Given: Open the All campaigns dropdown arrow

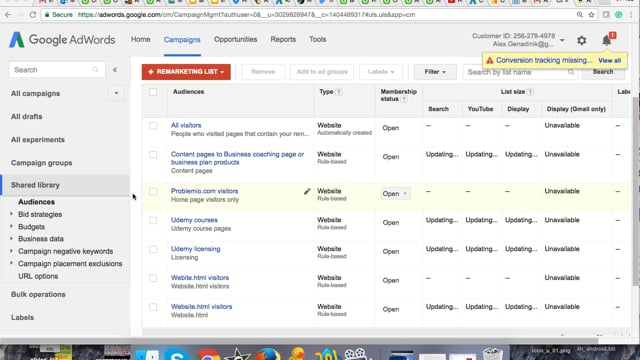Looking at the screenshot, I should click(116, 93).
